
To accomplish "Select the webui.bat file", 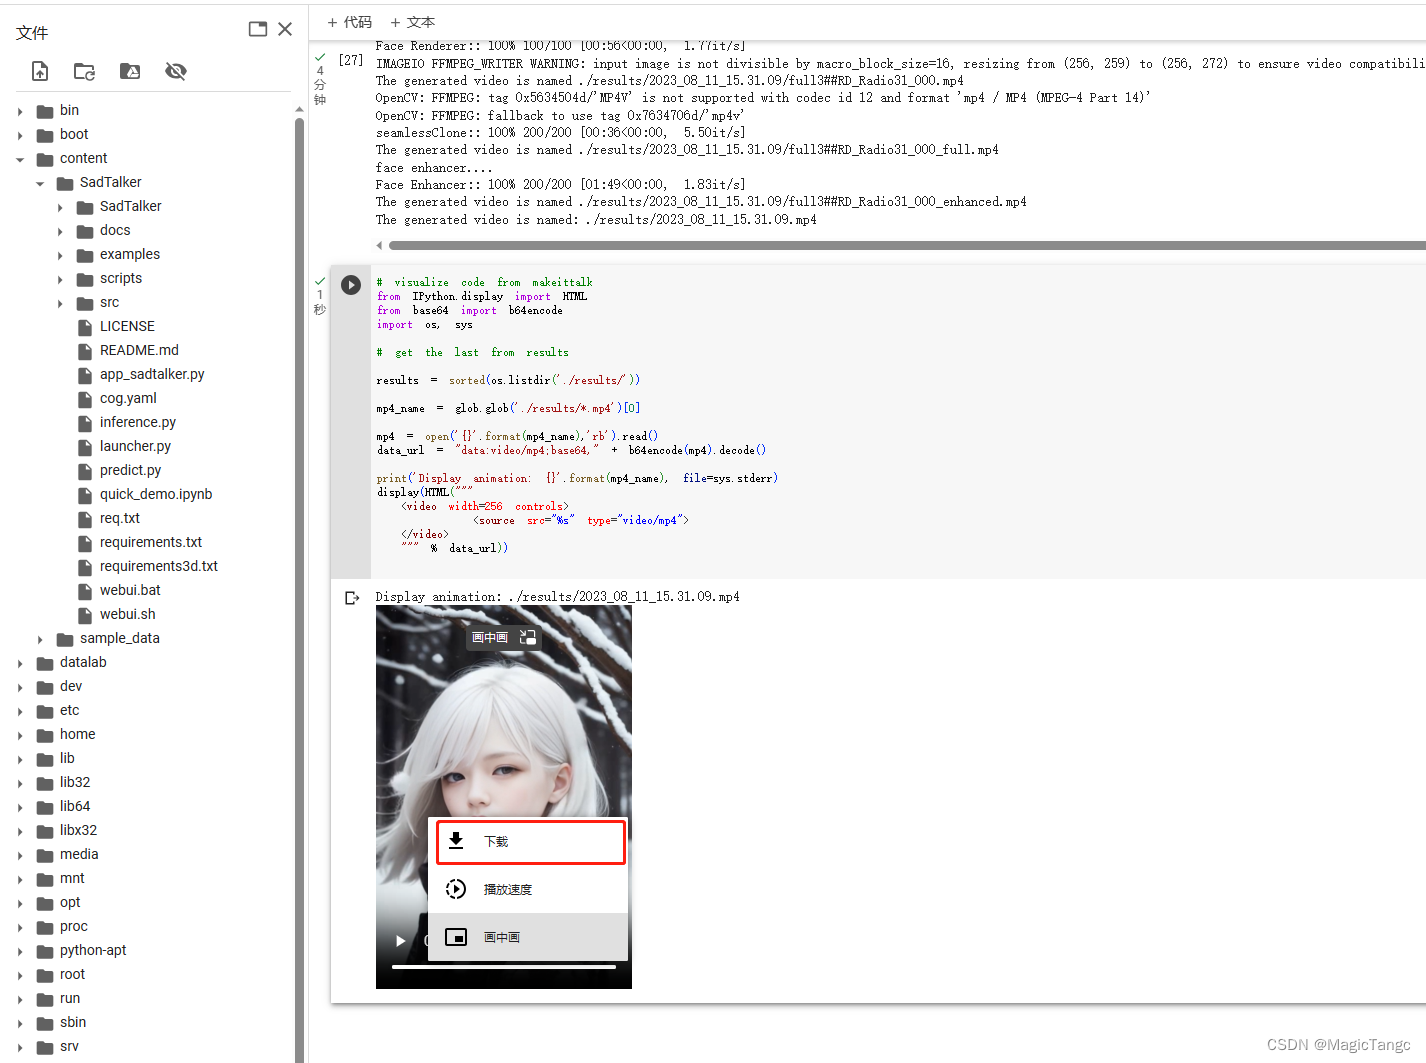I will [x=130, y=590].
